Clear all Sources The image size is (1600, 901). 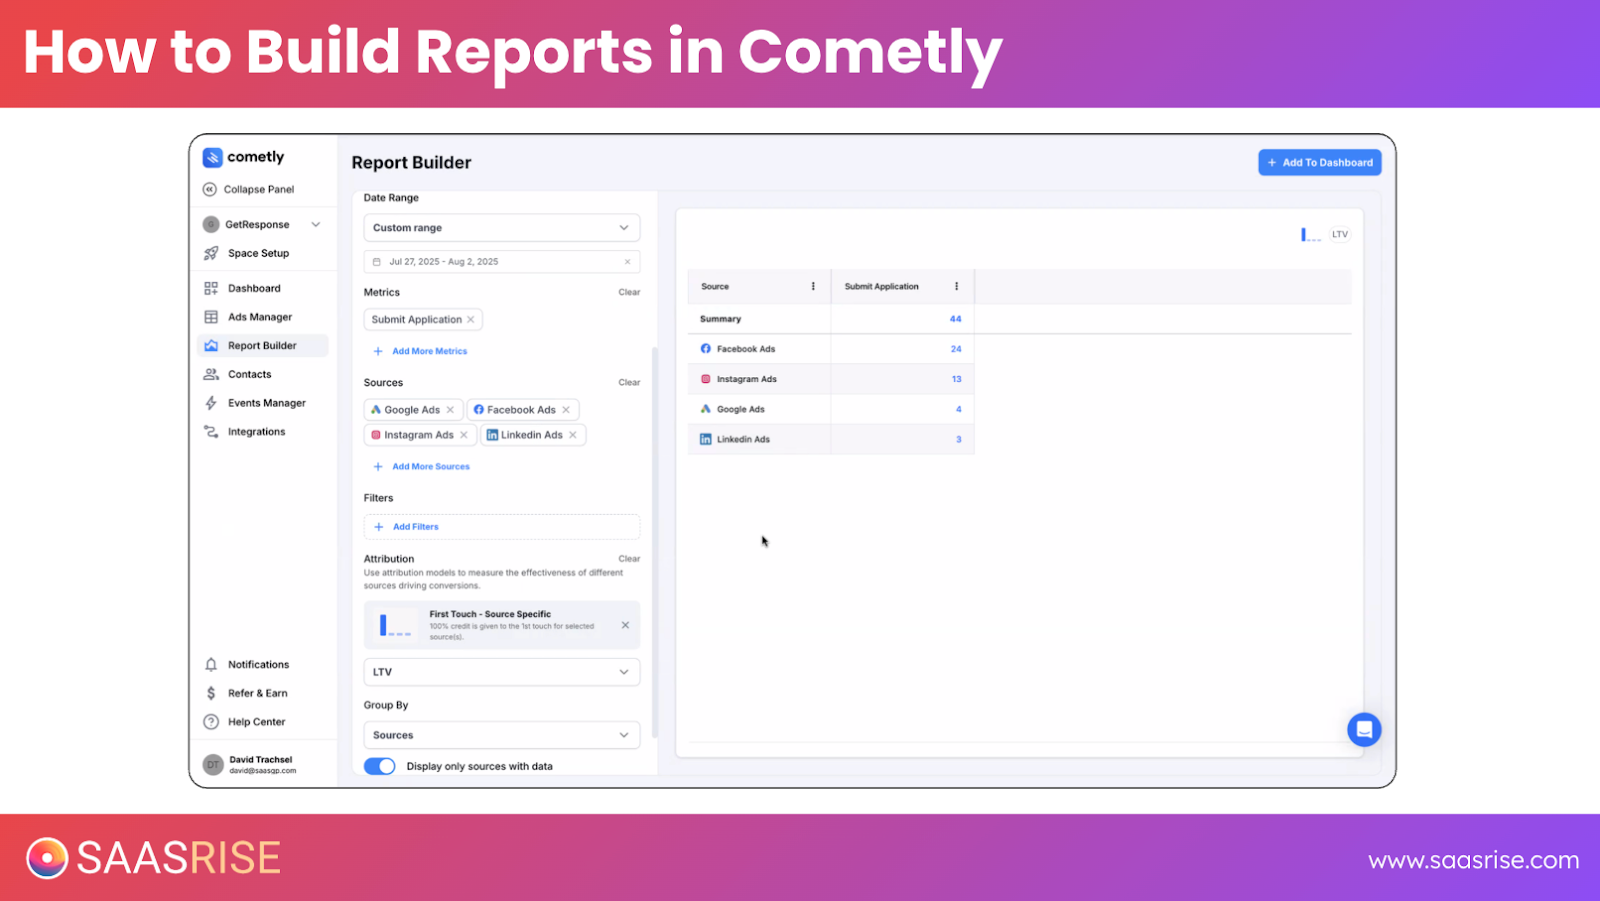click(629, 382)
